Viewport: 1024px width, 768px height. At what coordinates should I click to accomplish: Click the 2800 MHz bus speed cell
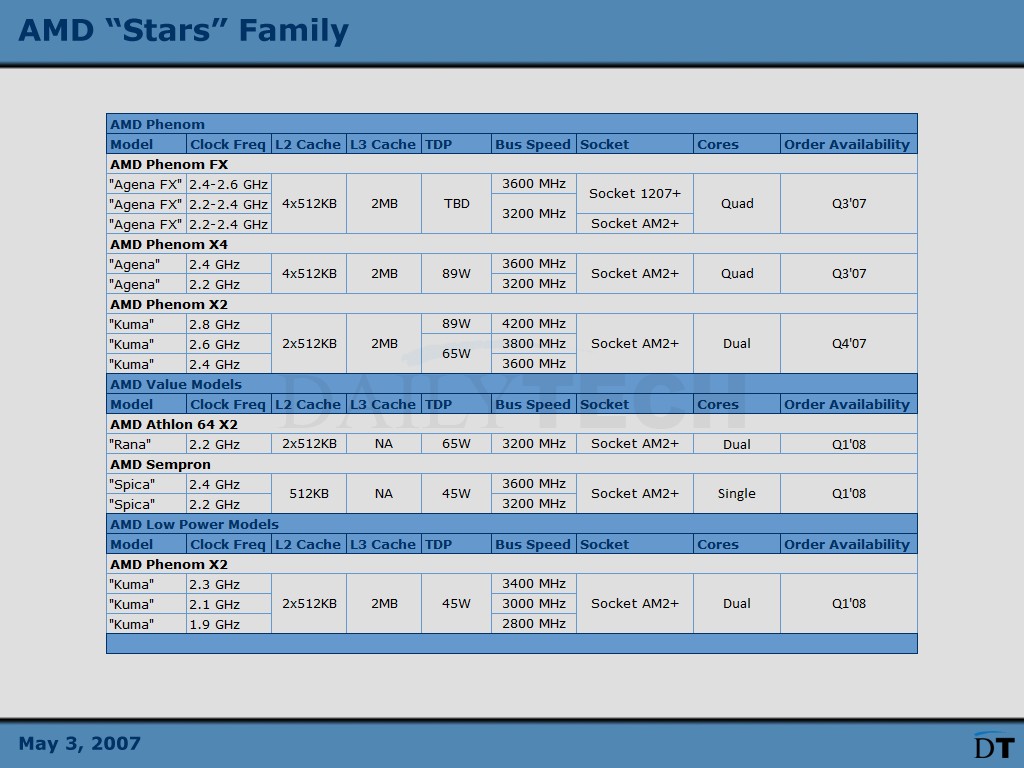point(533,624)
